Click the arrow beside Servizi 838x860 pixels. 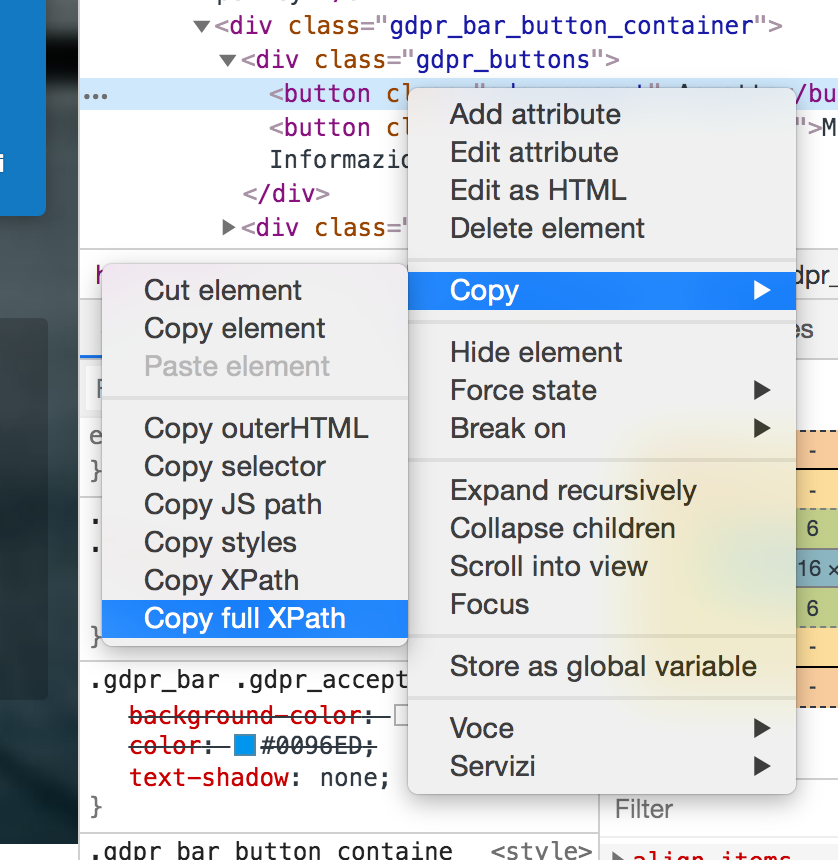tap(762, 766)
